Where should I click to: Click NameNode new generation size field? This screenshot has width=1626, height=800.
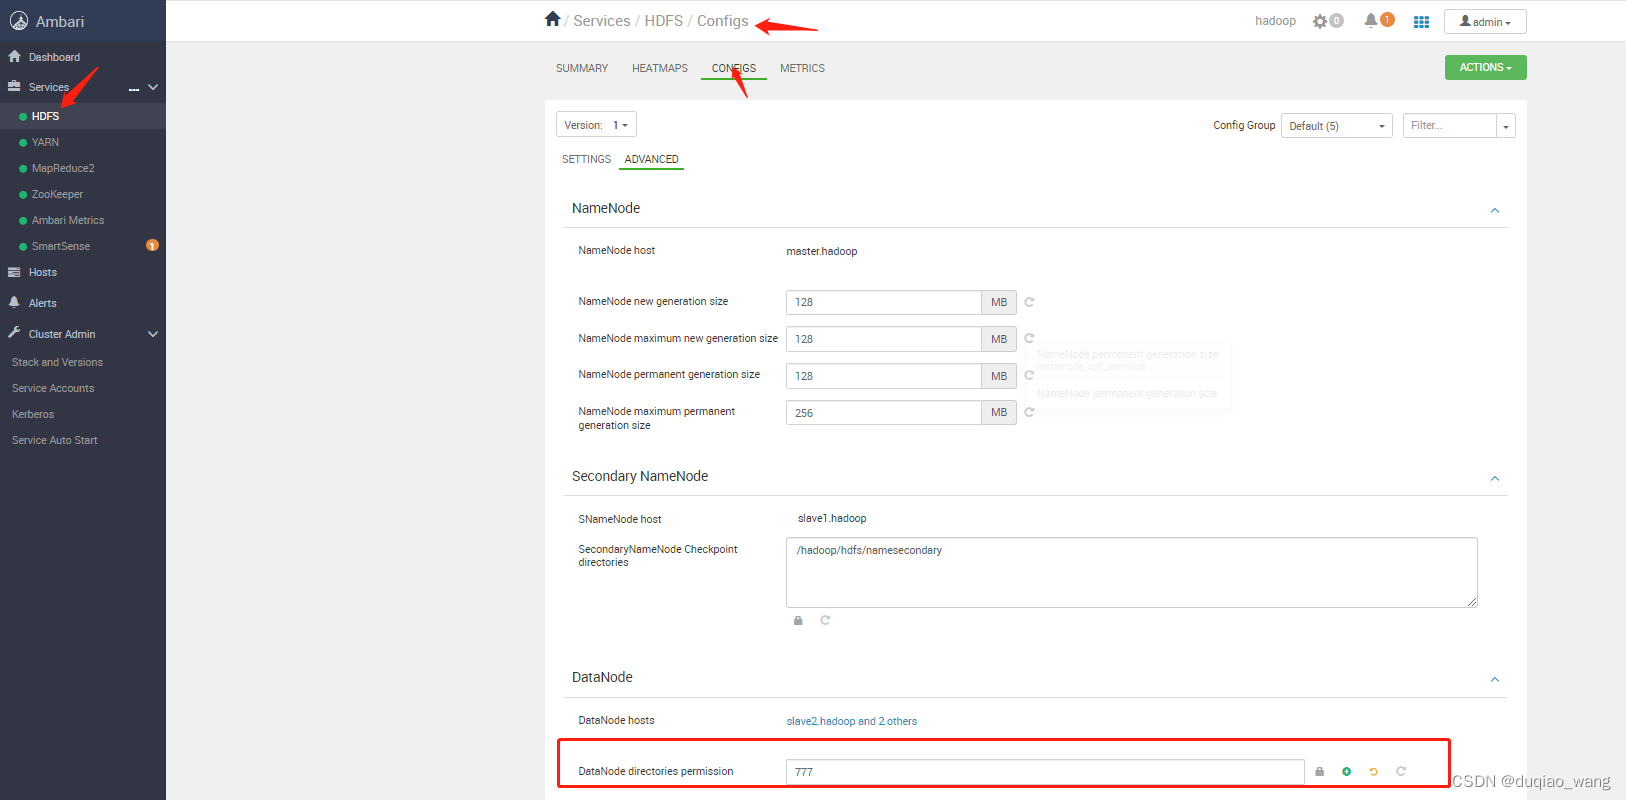(883, 302)
